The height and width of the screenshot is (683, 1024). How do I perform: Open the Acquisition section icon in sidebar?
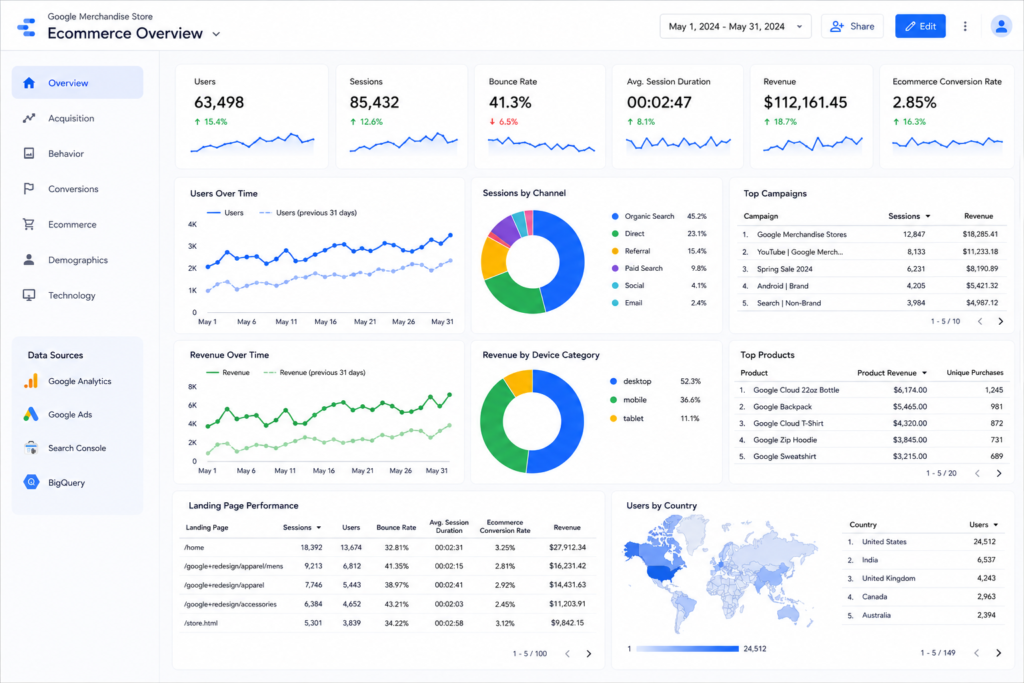pos(29,118)
